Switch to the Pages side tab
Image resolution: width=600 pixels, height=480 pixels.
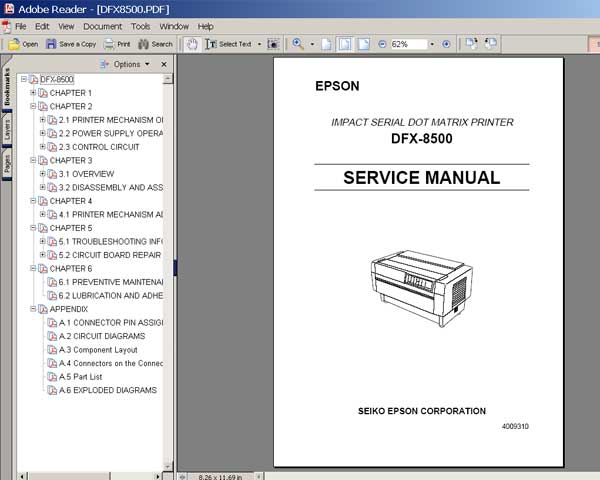pos(7,164)
